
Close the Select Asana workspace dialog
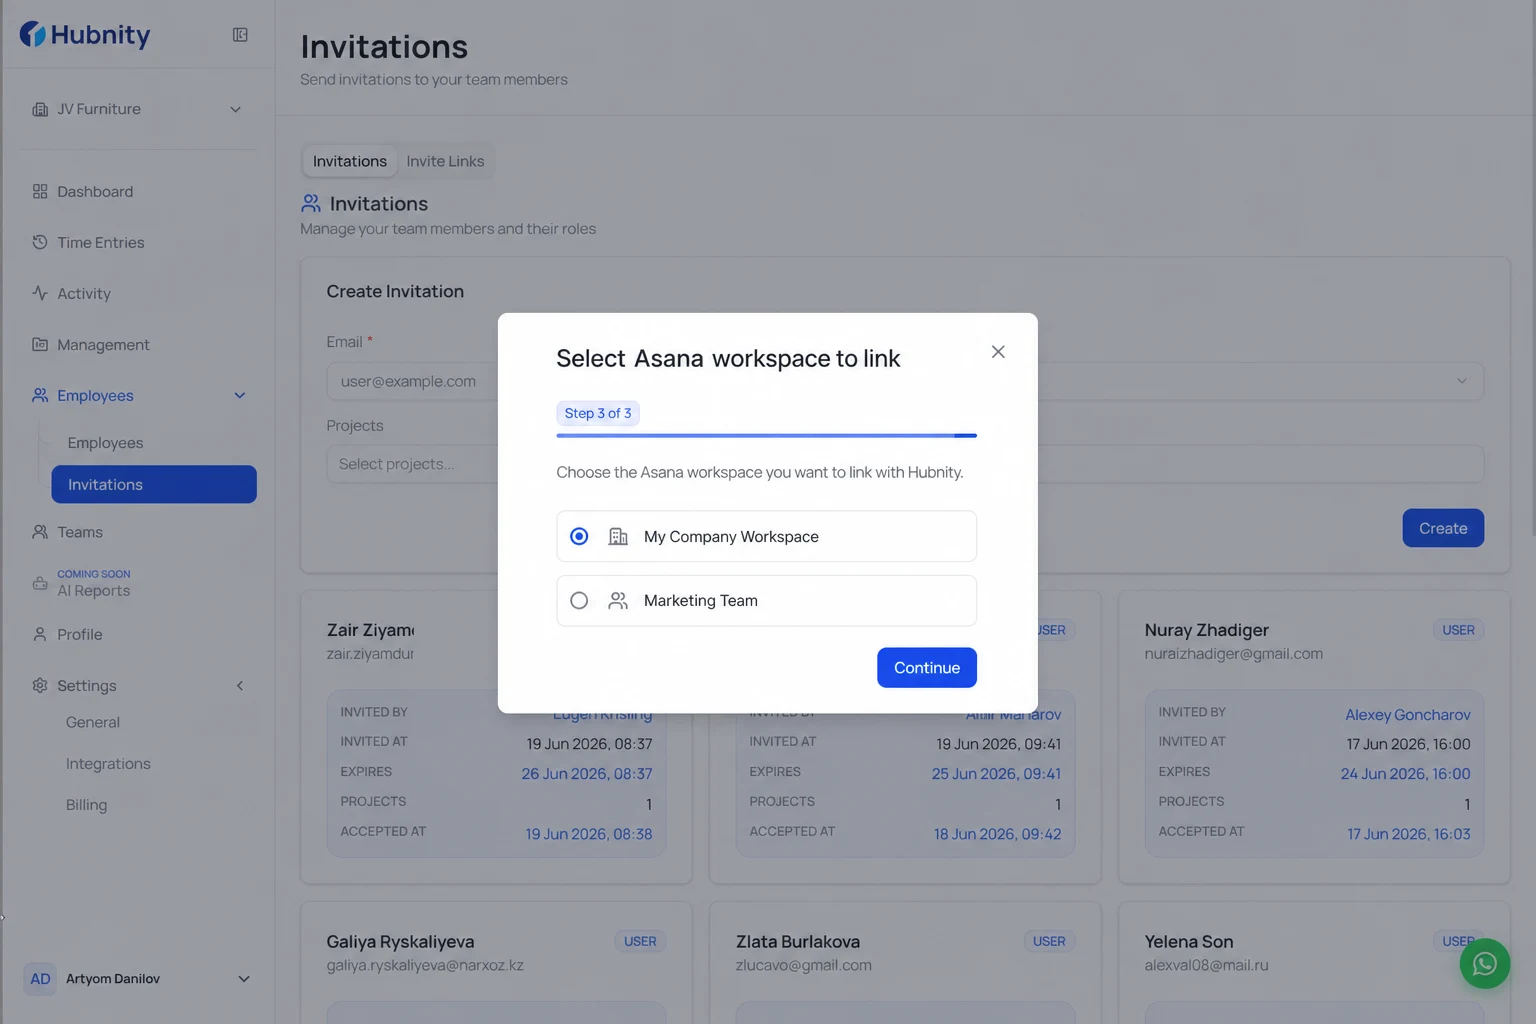click(998, 352)
